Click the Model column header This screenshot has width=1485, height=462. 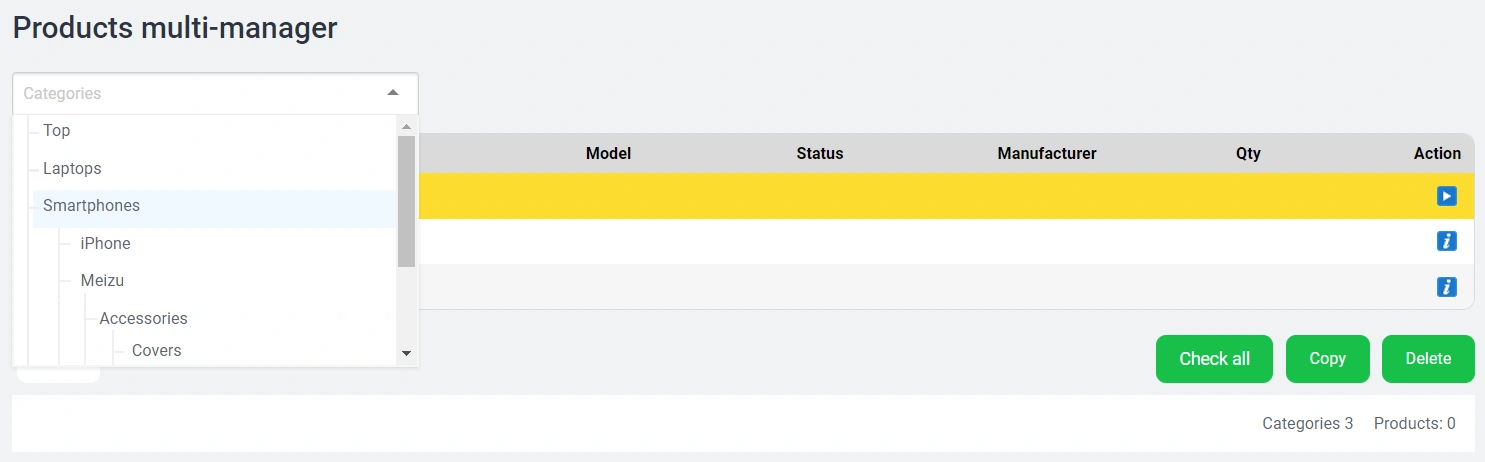click(x=608, y=154)
